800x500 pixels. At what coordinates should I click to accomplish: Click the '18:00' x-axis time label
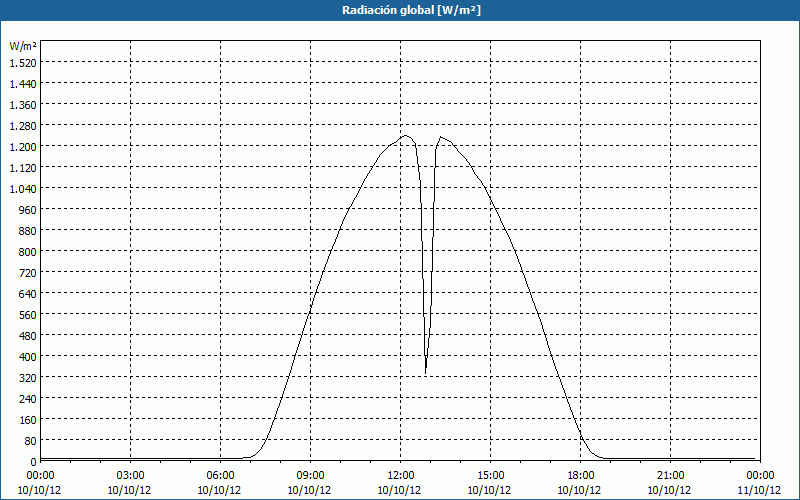pos(580,476)
